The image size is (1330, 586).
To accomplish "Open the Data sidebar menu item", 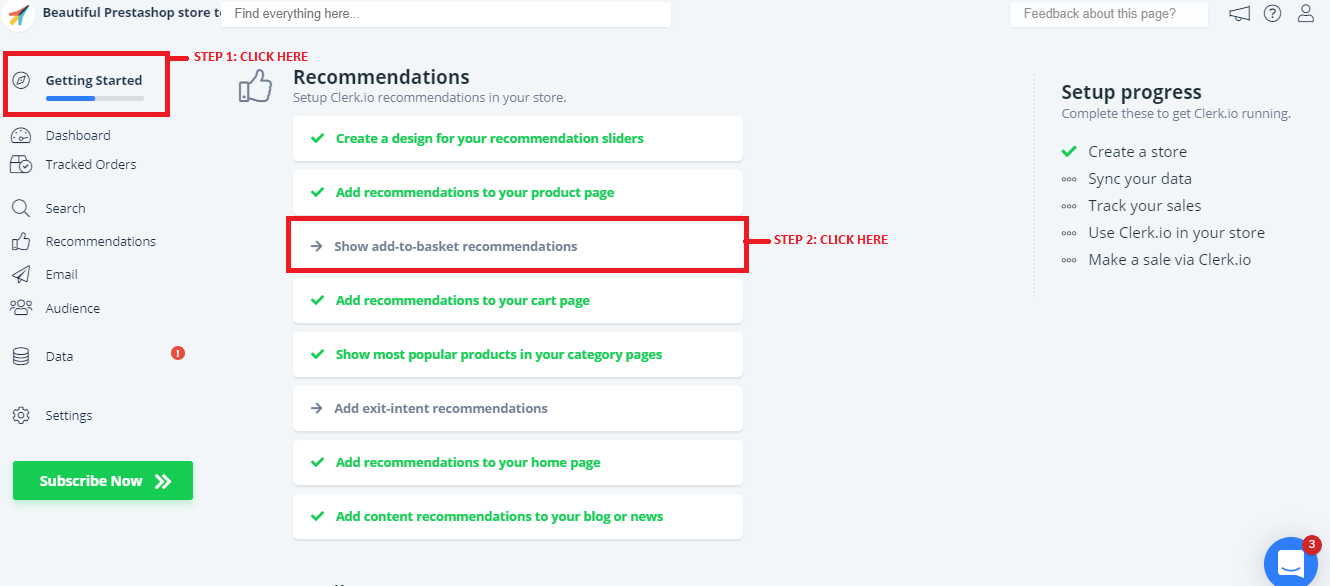I will pos(59,356).
